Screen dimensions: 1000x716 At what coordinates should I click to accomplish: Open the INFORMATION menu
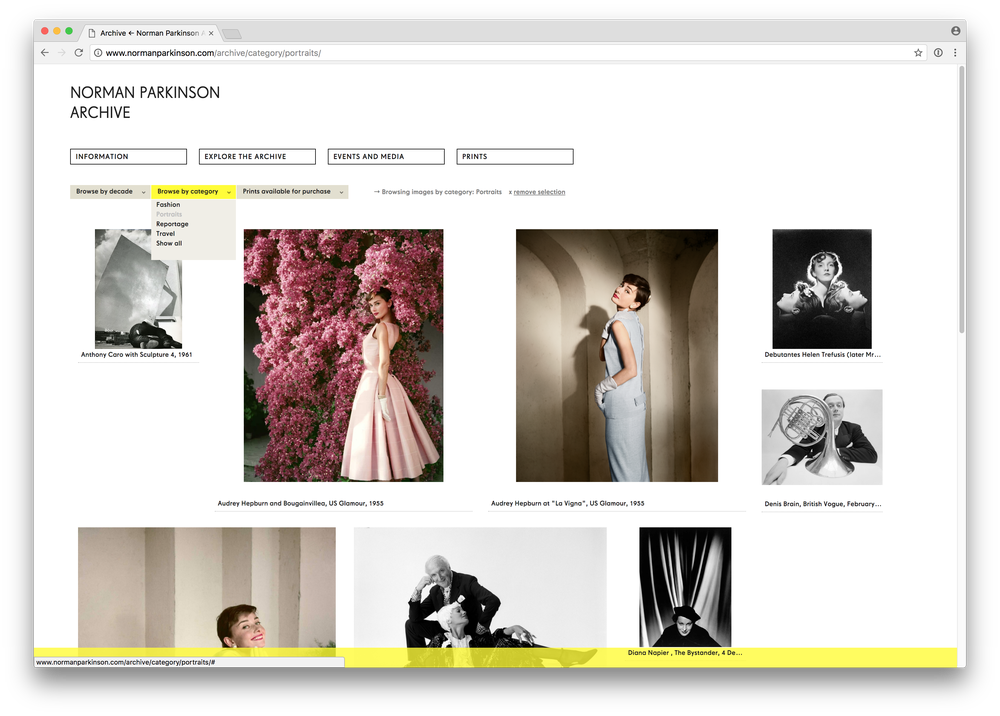click(x=128, y=157)
